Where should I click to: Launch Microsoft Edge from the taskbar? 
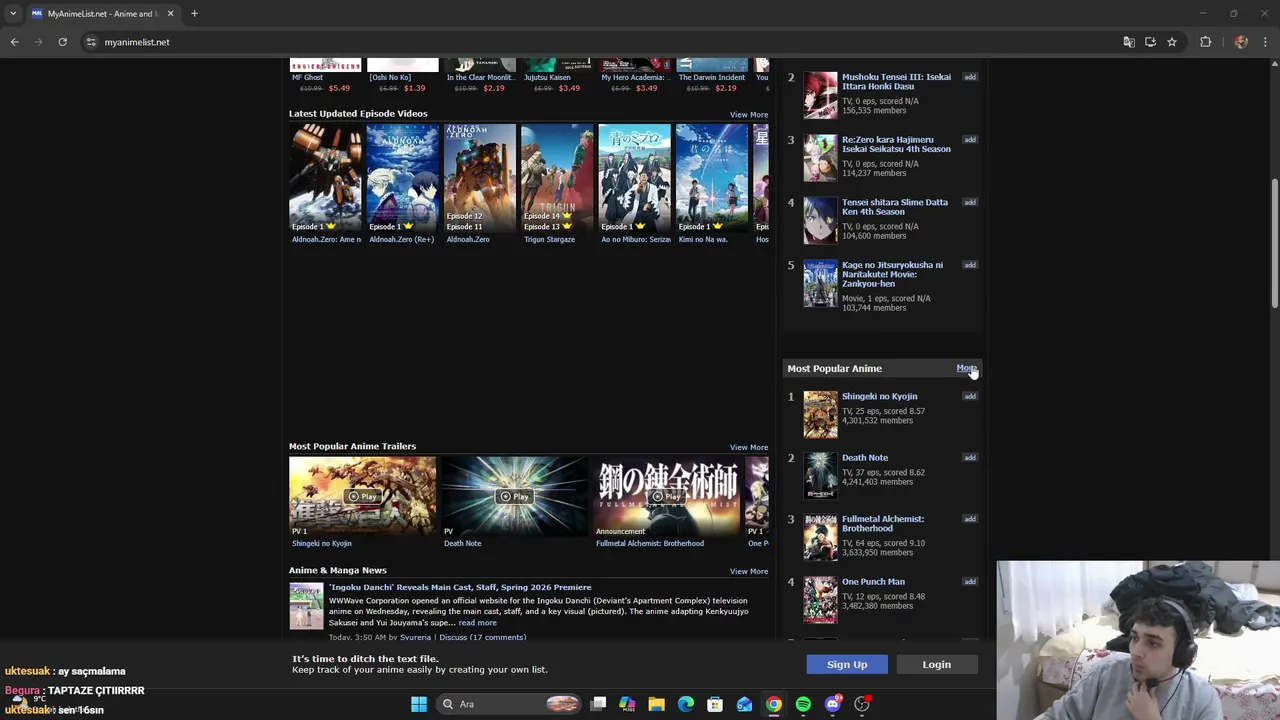[686, 704]
